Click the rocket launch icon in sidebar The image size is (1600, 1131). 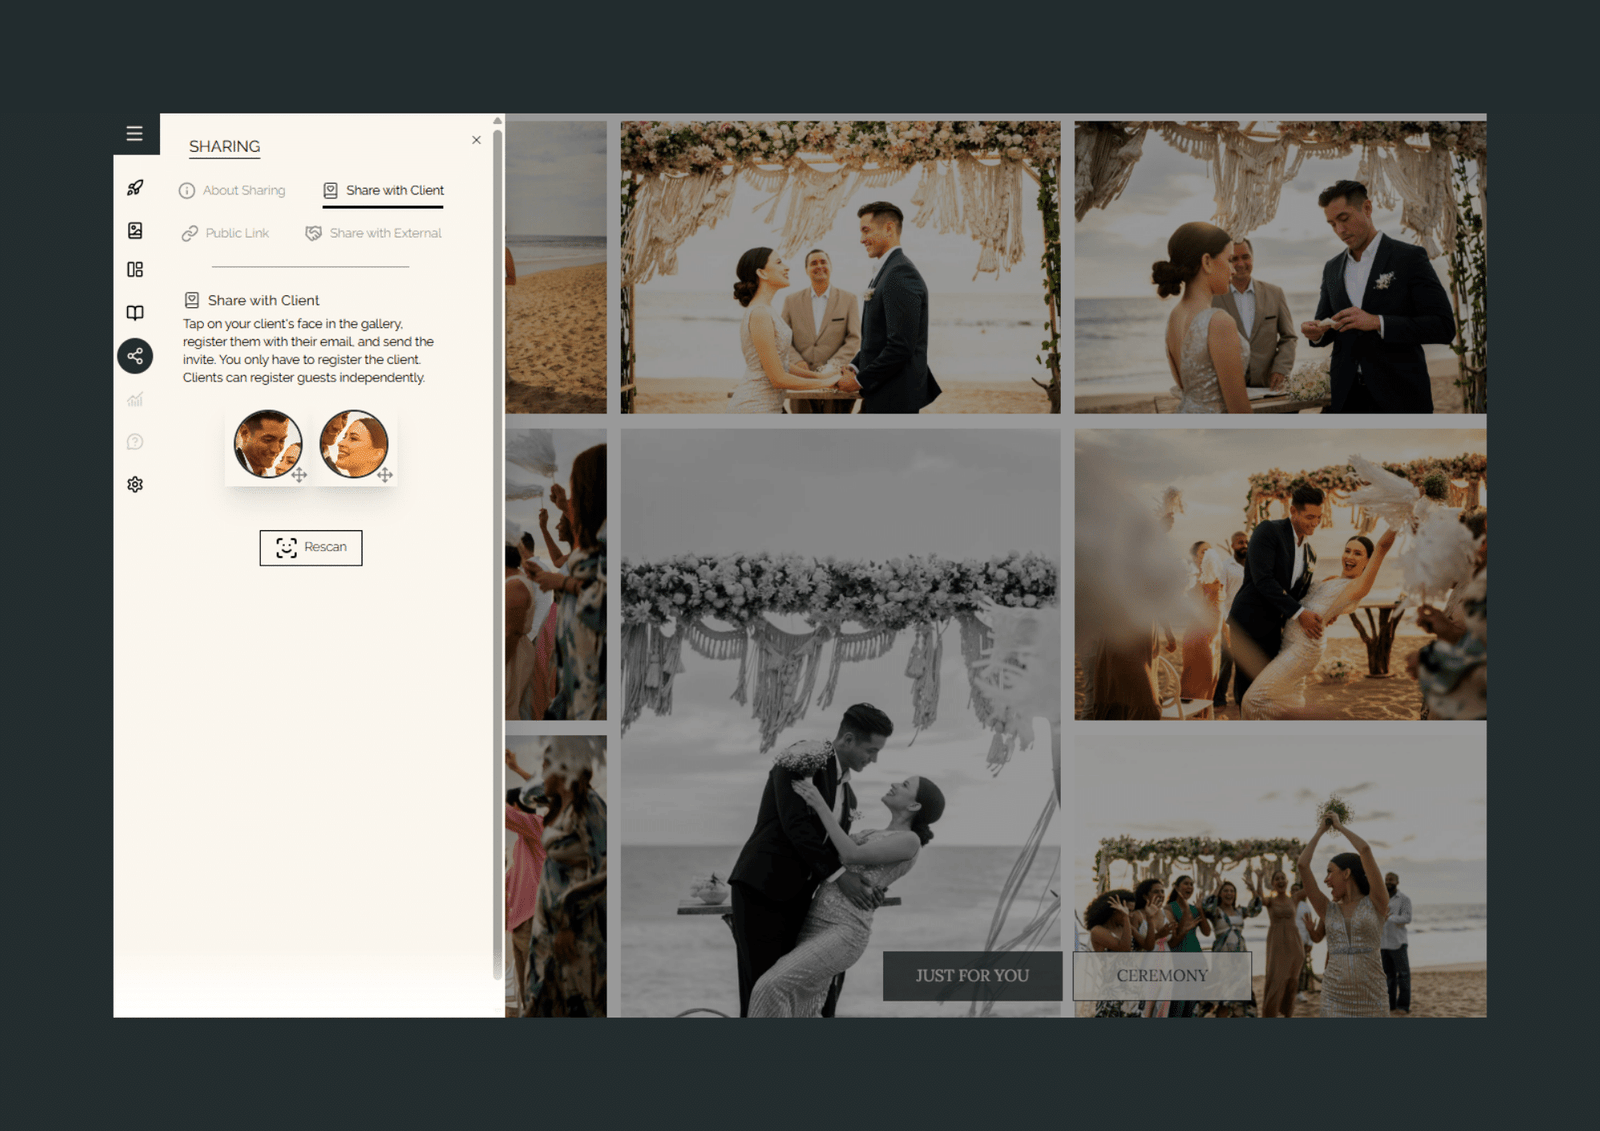[x=135, y=188]
